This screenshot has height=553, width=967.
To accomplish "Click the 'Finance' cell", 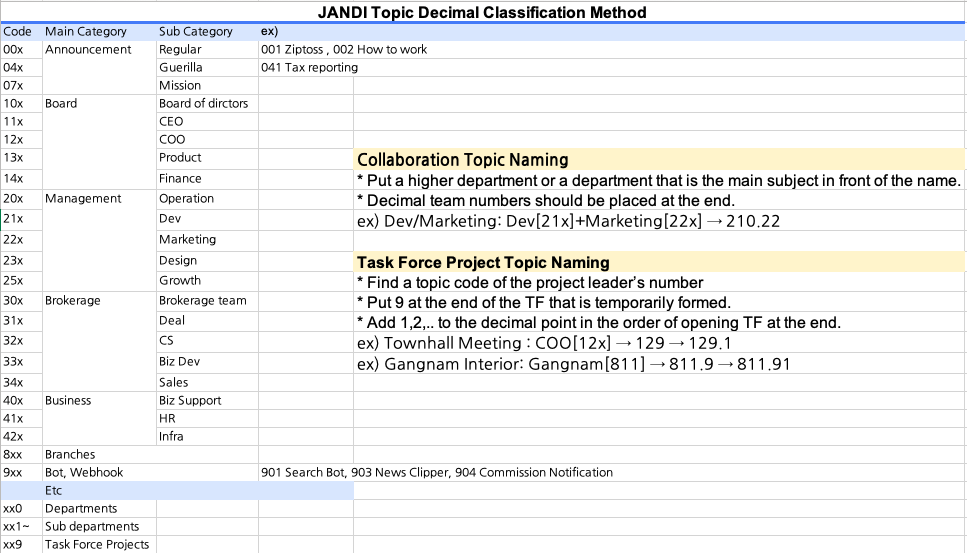I will [207, 179].
